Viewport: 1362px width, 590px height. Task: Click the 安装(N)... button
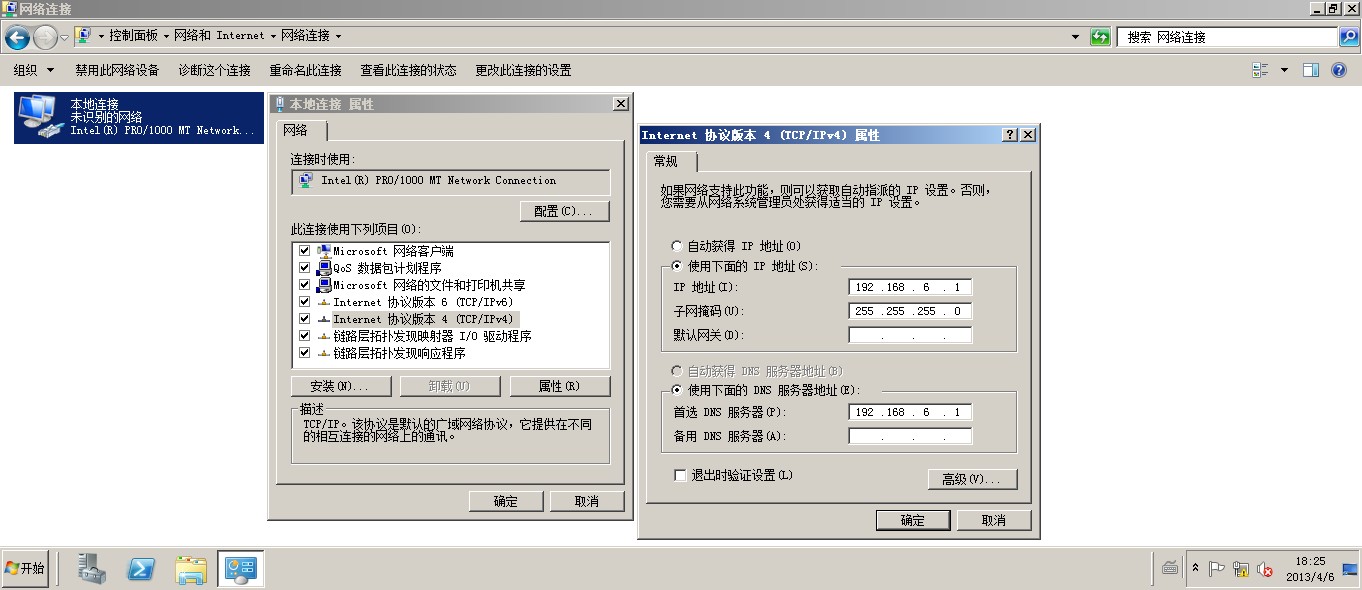[340, 386]
